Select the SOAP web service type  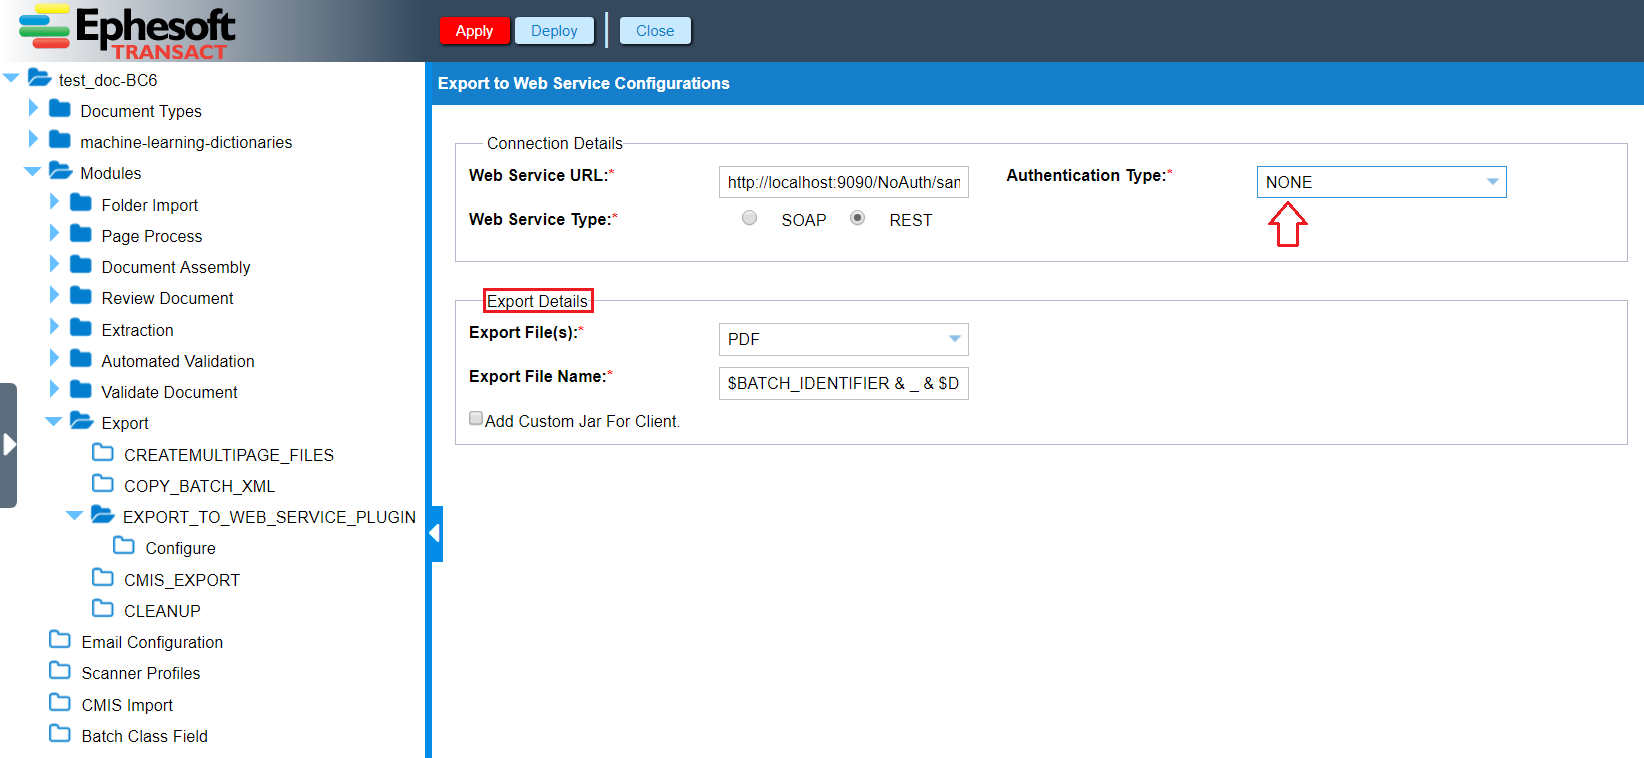click(x=749, y=218)
